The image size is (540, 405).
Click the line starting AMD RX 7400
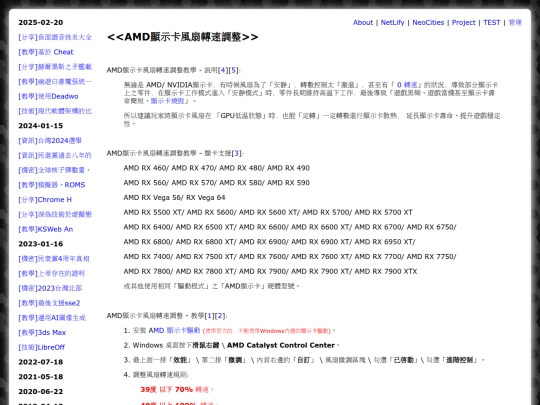pyautogui.click(x=290, y=257)
